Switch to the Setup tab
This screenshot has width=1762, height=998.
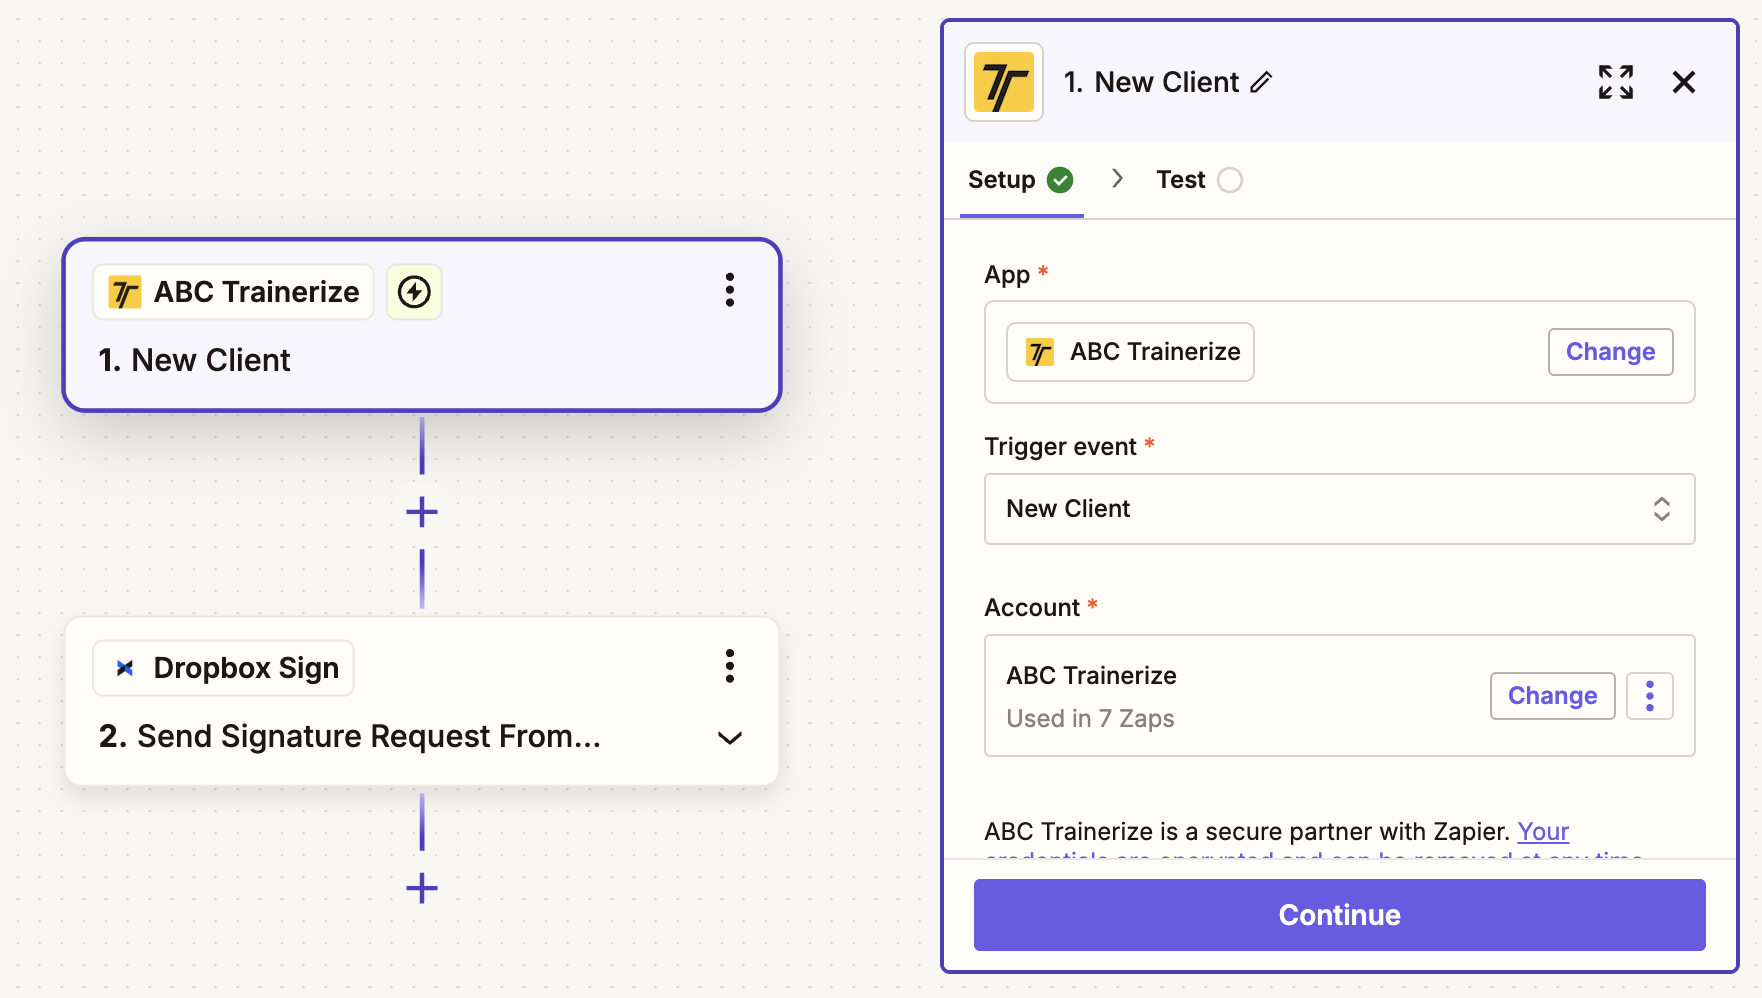tap(1021, 180)
